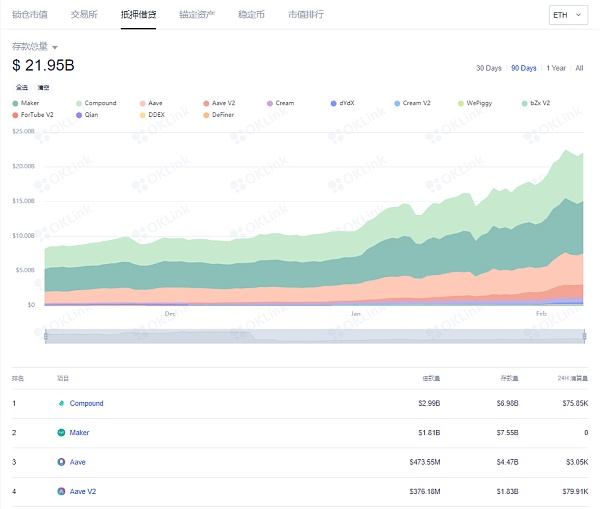
Task: Hide the dYdX series via legend
Action: click(x=334, y=103)
